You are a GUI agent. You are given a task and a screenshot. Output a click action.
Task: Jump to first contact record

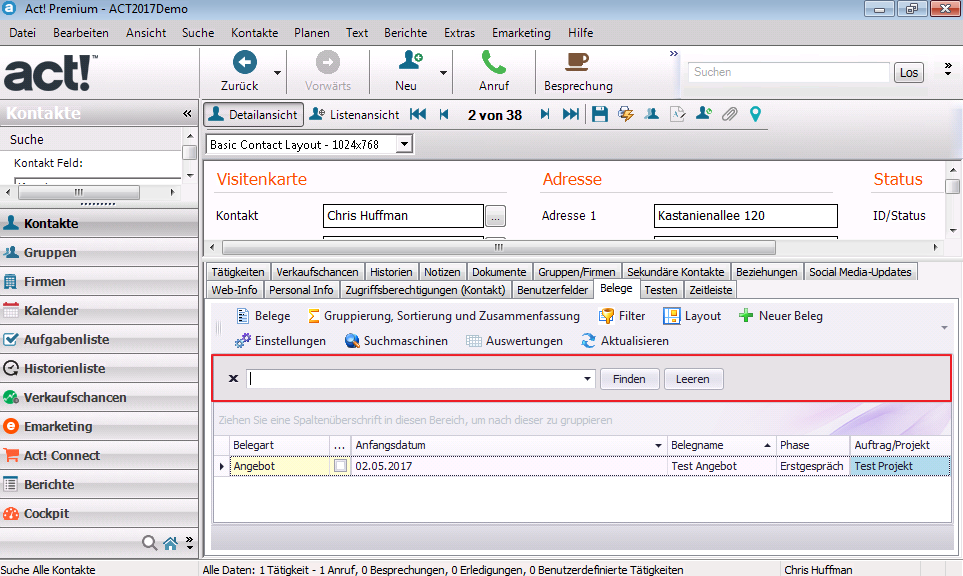418,114
